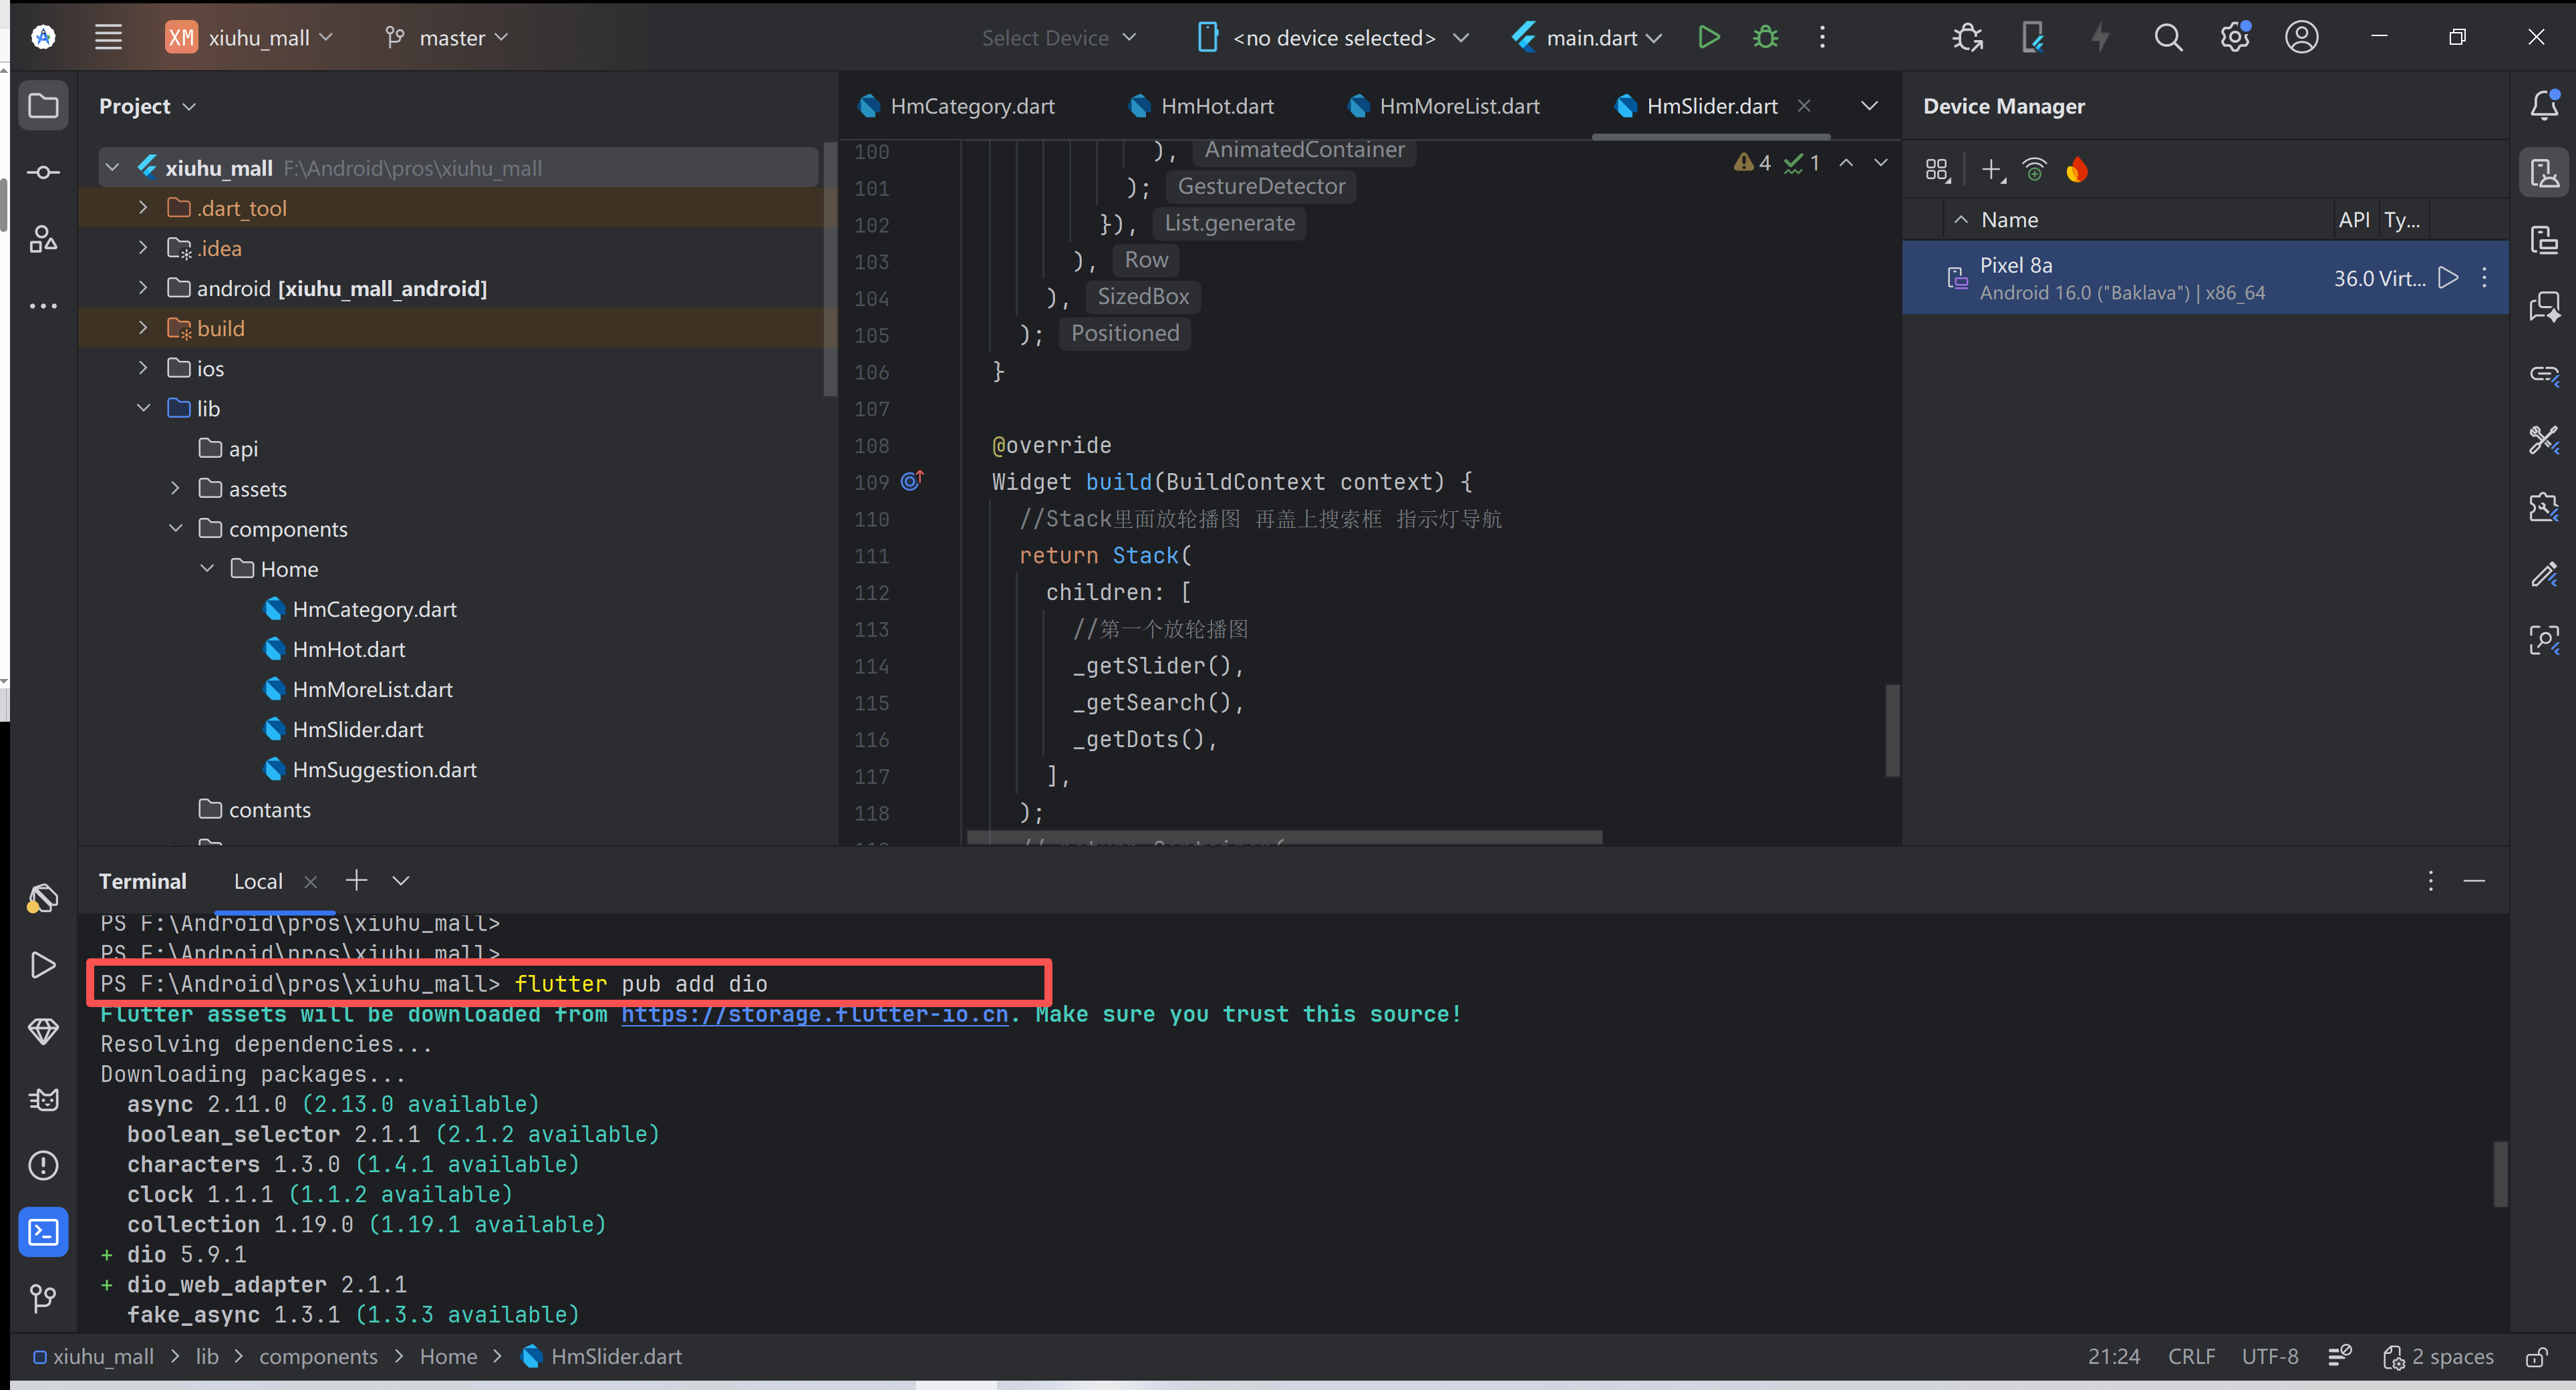The height and width of the screenshot is (1390, 2576).
Task: Open the IDE settings gear icon
Action: (x=2233, y=37)
